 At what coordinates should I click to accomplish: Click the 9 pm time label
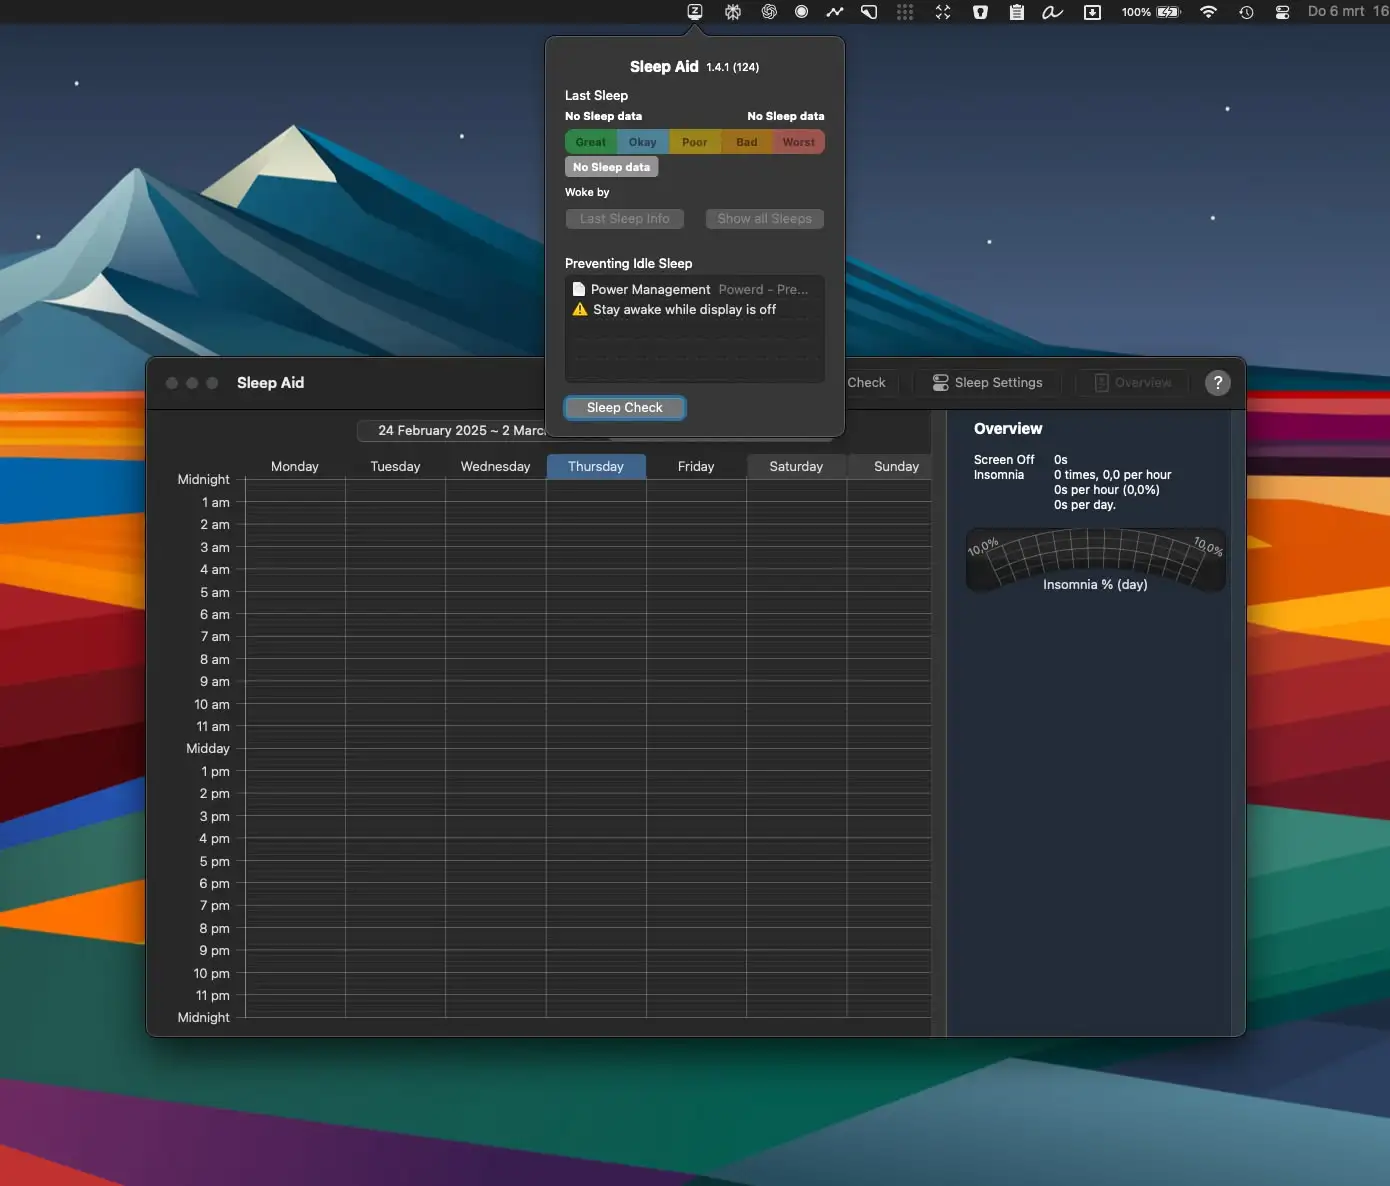coord(214,951)
